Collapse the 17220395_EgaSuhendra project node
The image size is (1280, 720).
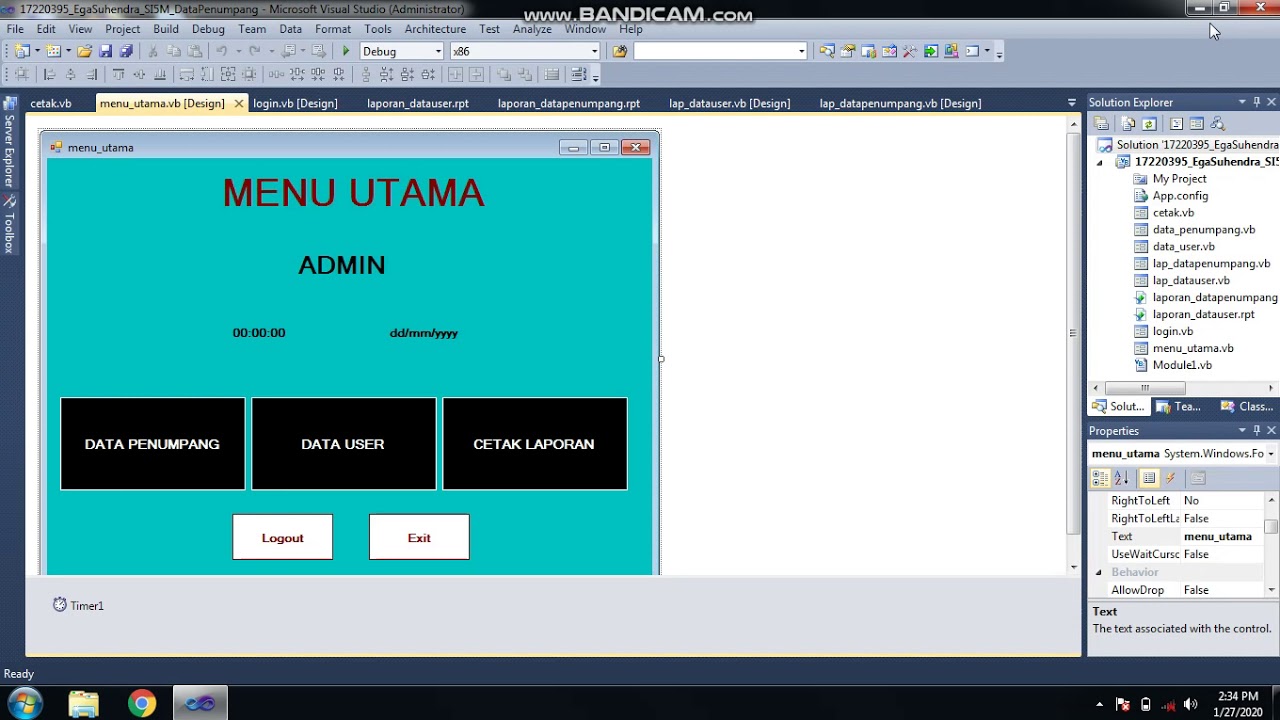pyautogui.click(x=1101, y=162)
